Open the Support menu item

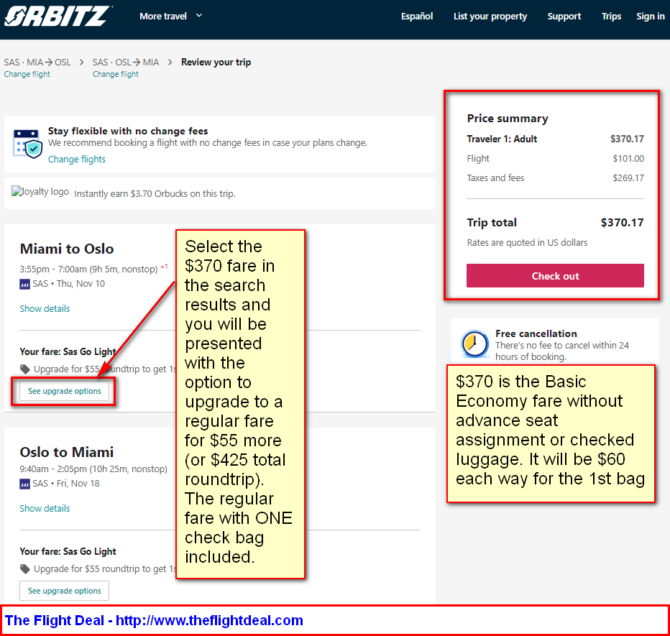[x=564, y=16]
